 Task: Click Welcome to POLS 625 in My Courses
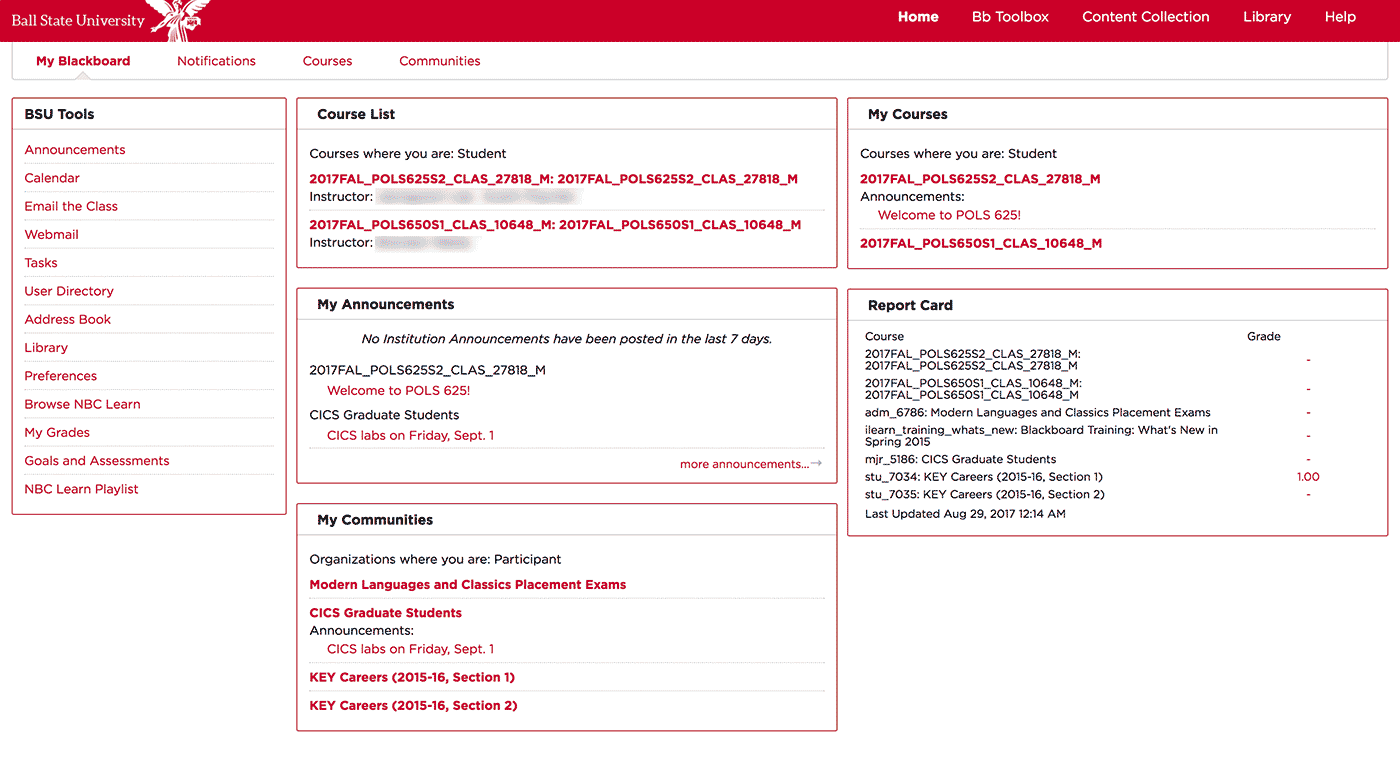(x=949, y=215)
